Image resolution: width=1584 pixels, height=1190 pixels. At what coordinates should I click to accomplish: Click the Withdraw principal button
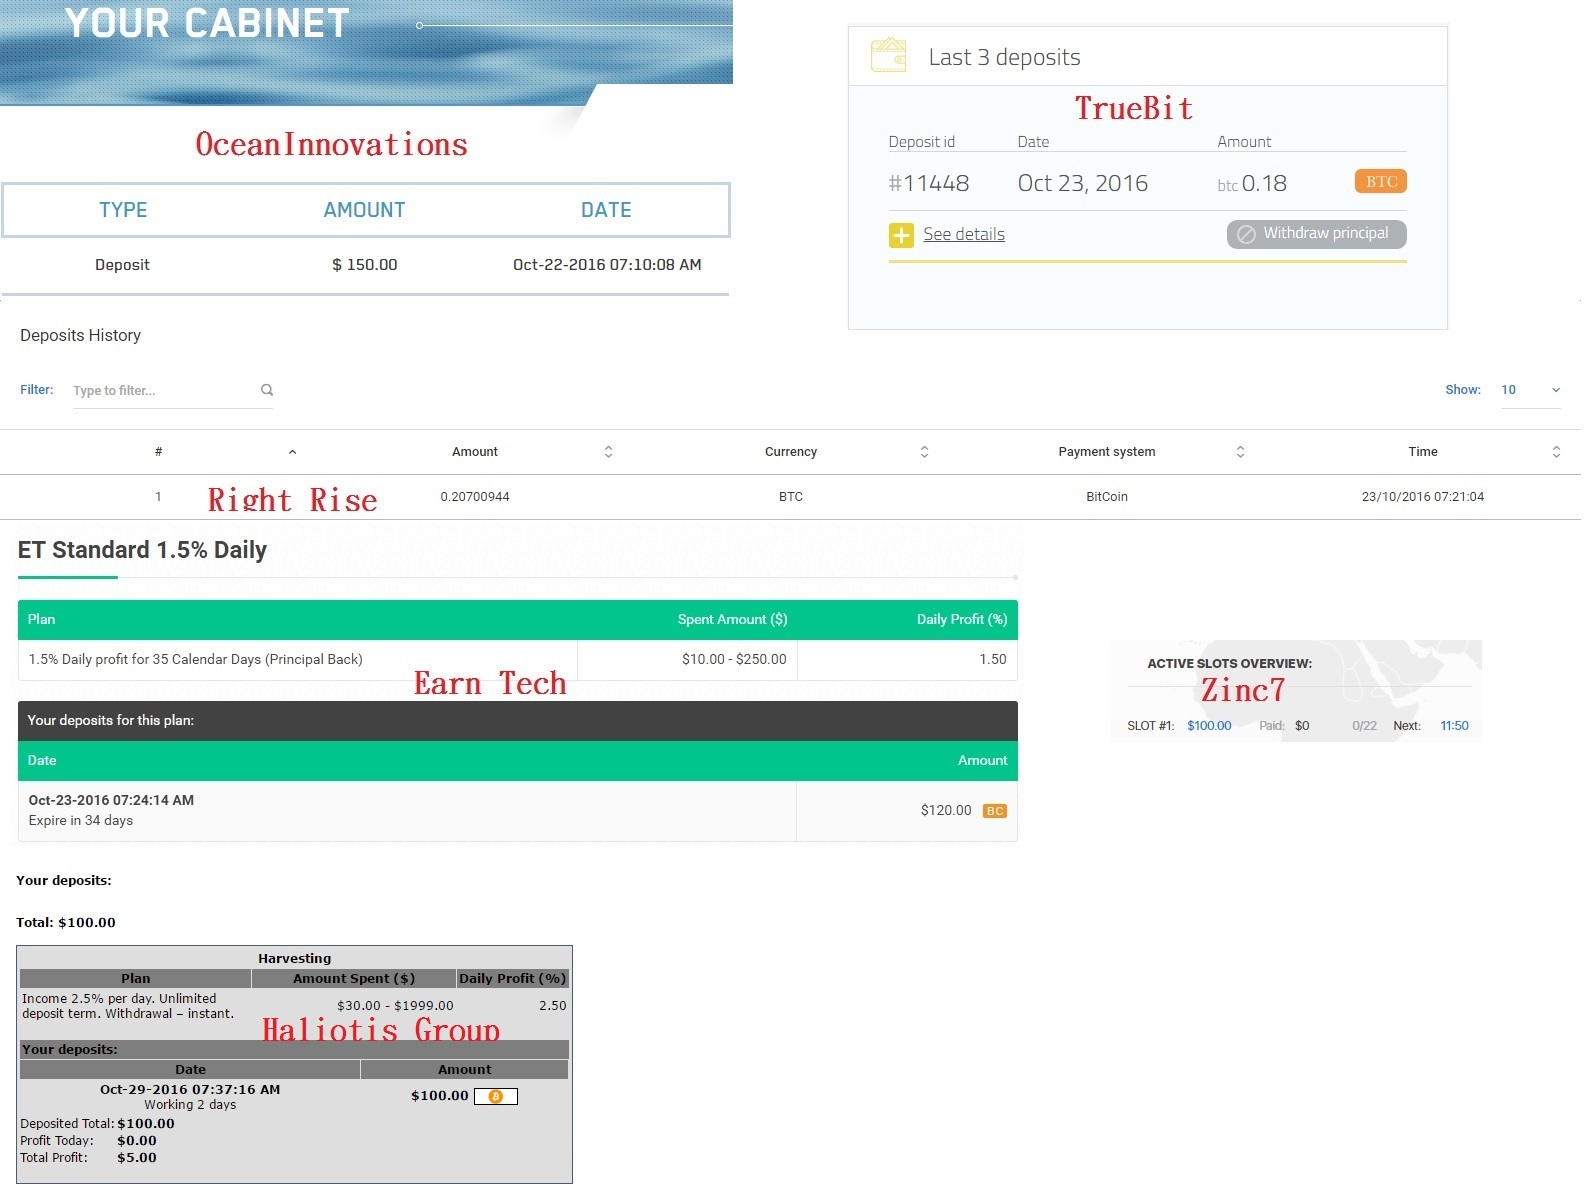1316,234
